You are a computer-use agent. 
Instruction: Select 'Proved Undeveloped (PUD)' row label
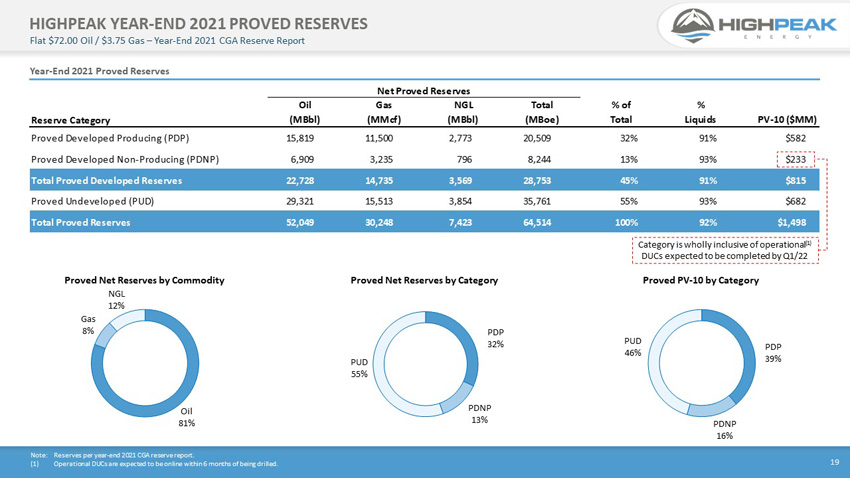coord(93,201)
